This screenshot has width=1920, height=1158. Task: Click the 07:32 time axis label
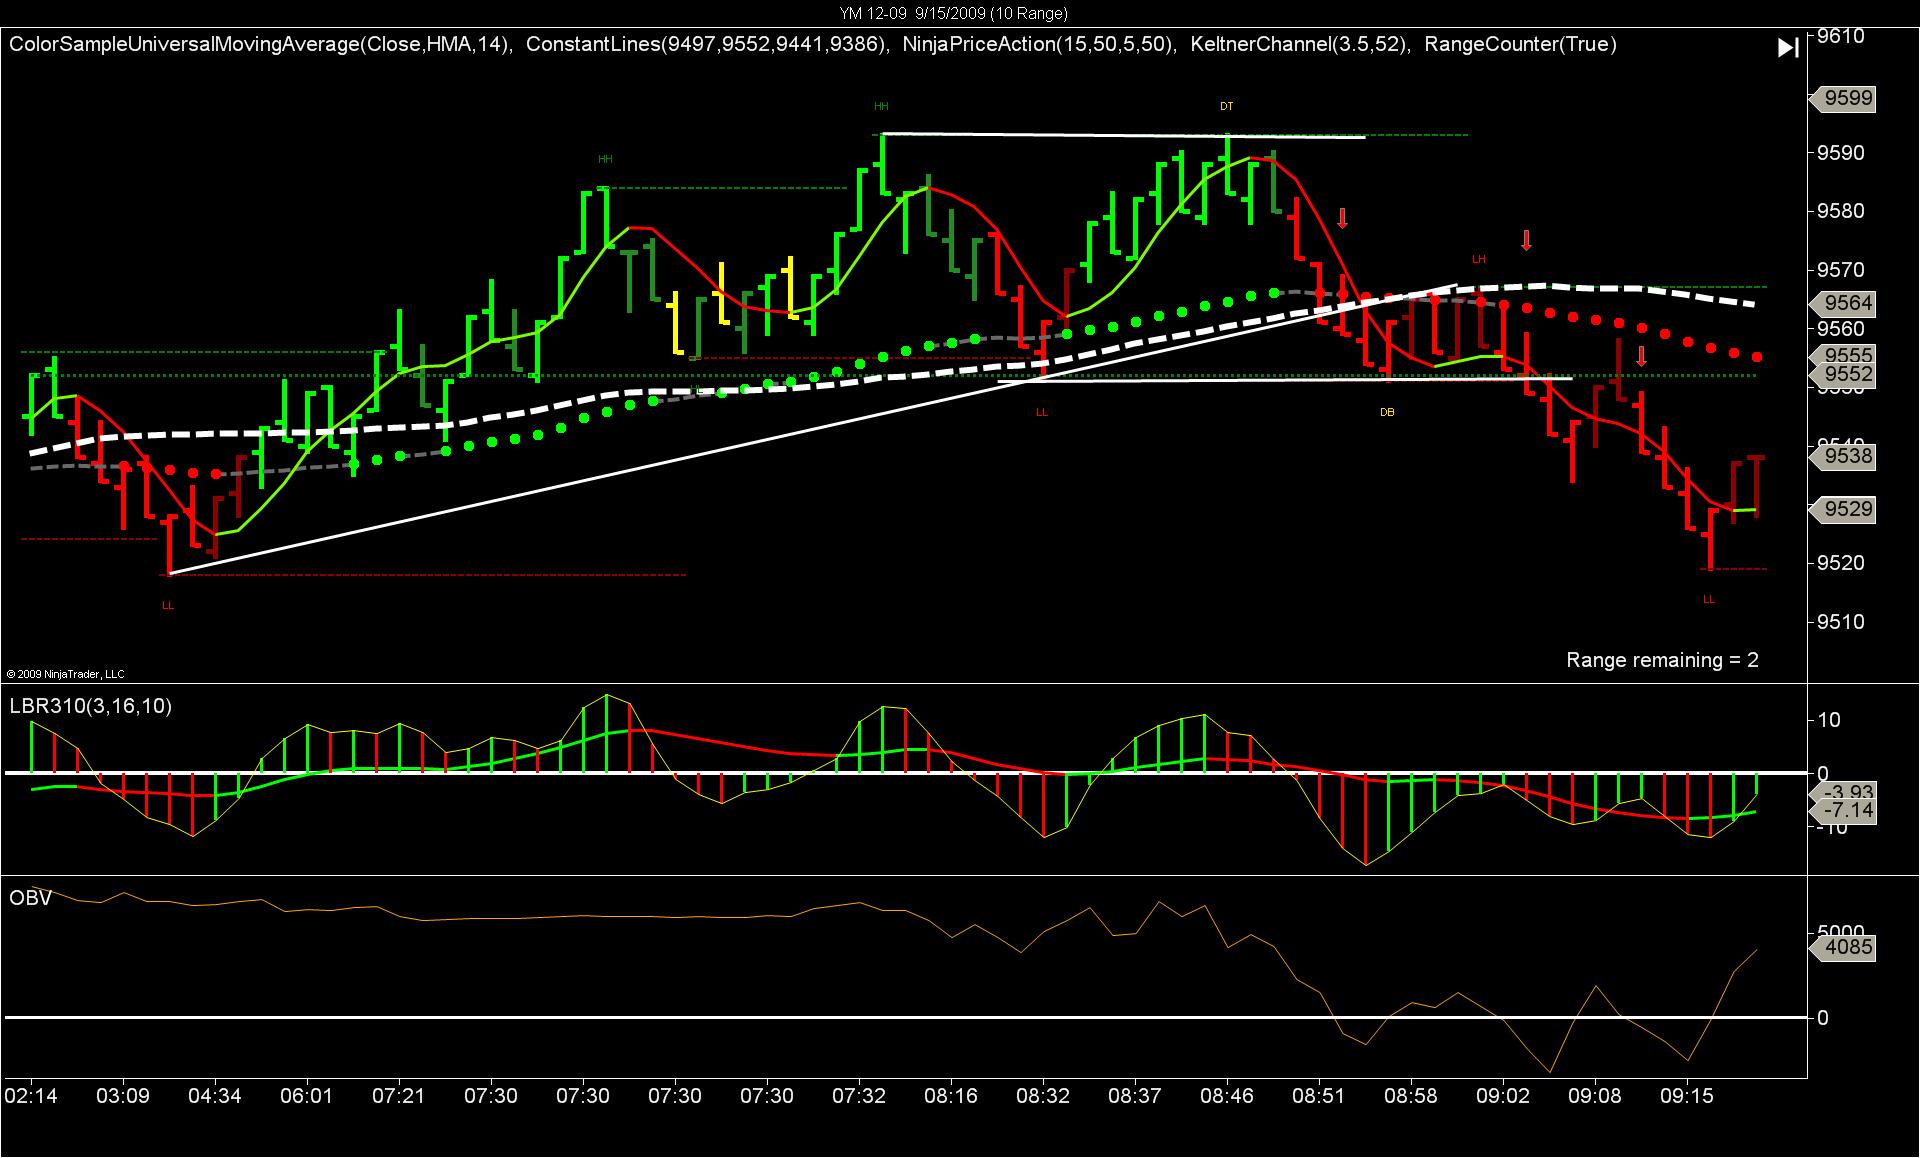859,1096
